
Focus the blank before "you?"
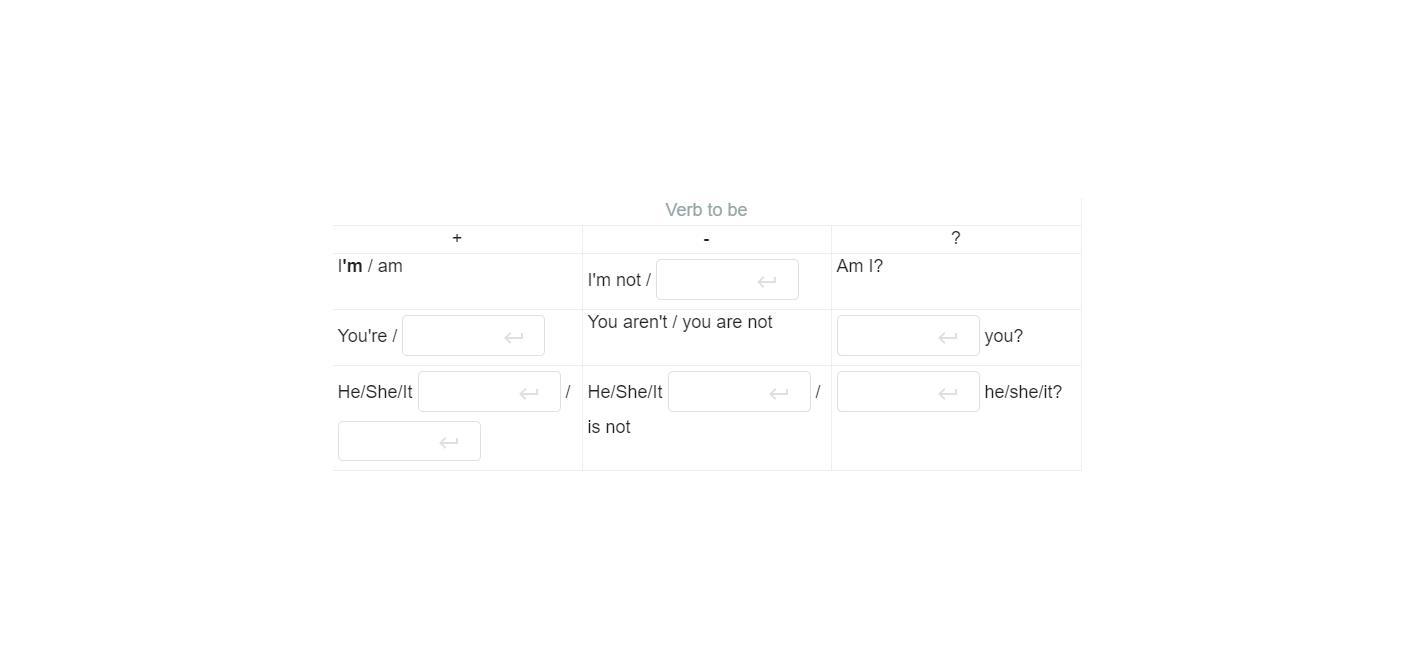pos(888,336)
